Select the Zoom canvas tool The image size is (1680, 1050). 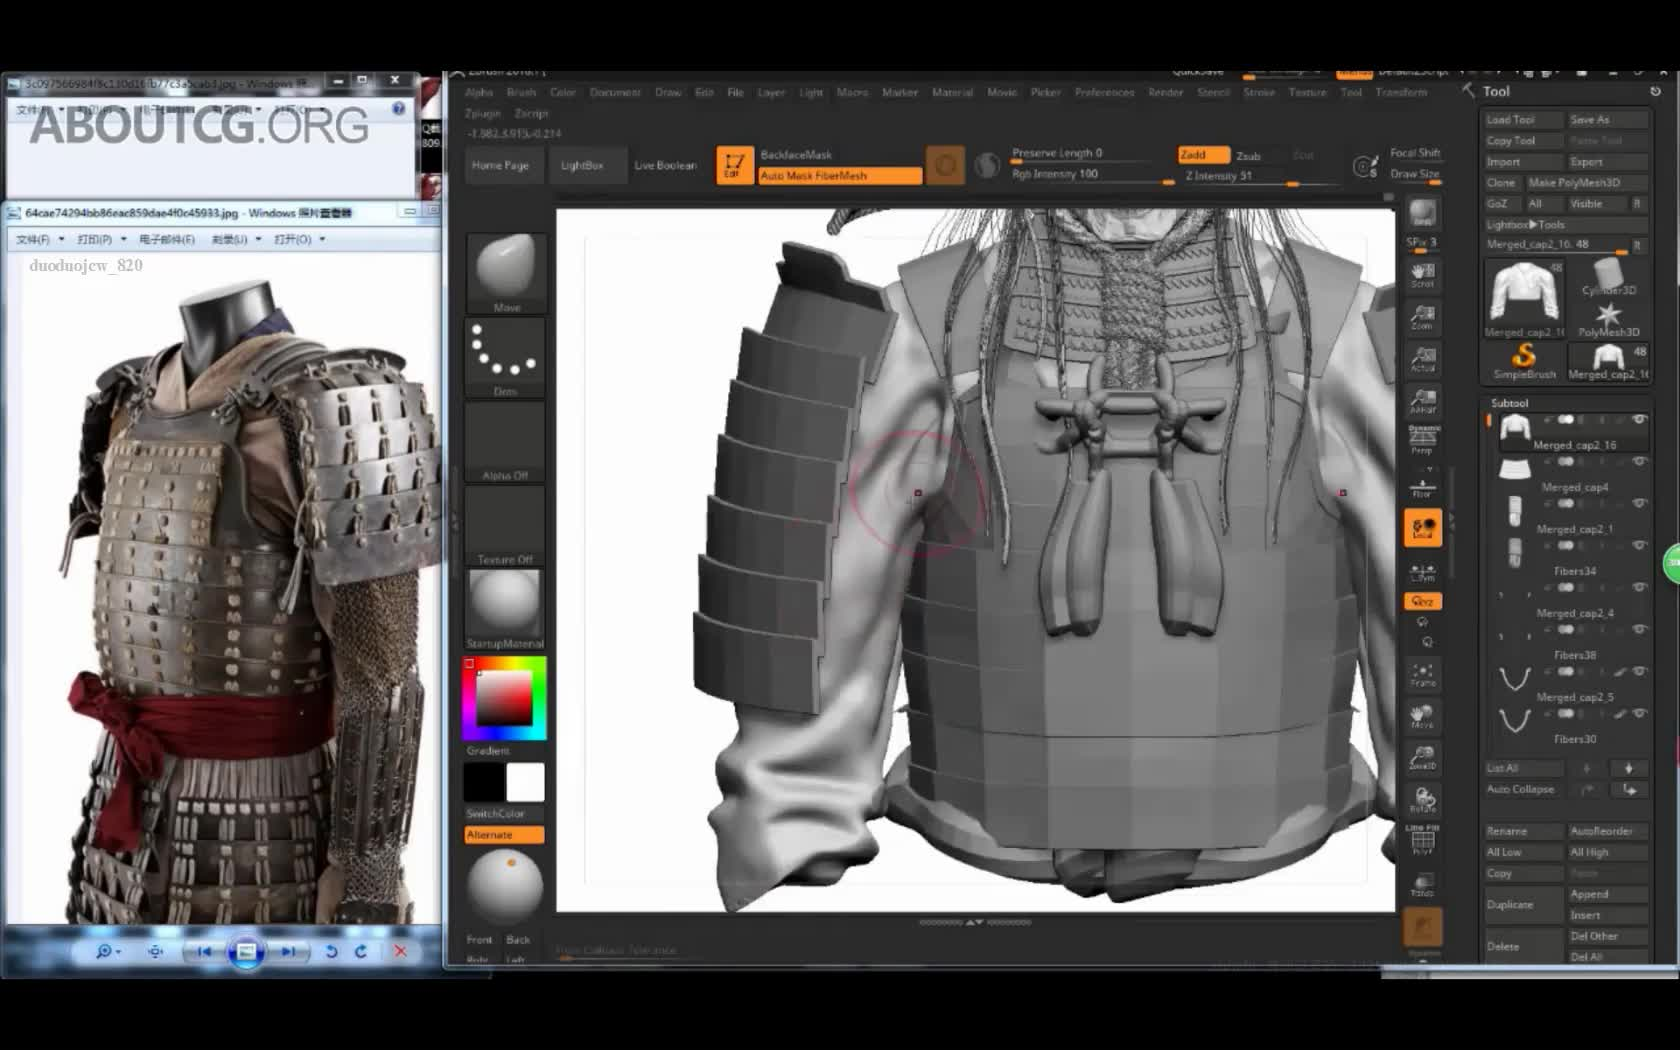tap(1422, 317)
